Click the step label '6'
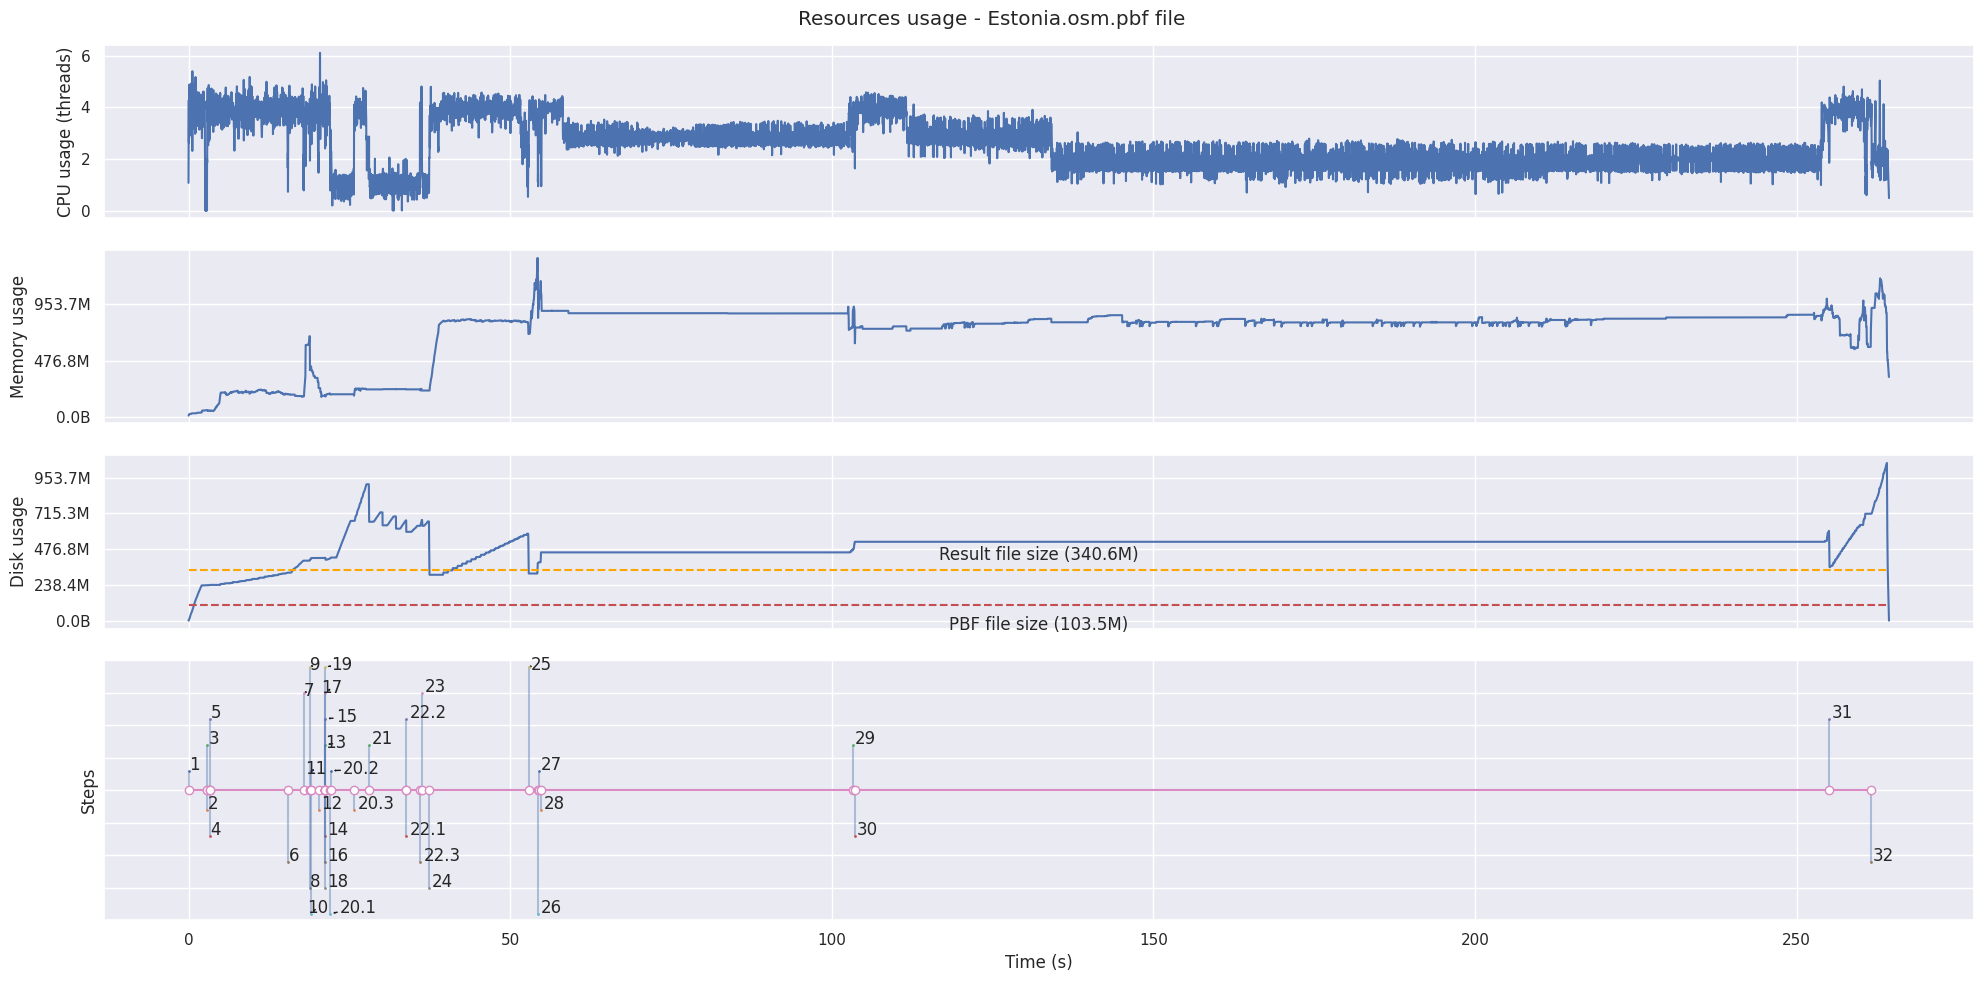The image size is (1984, 982). (x=294, y=856)
